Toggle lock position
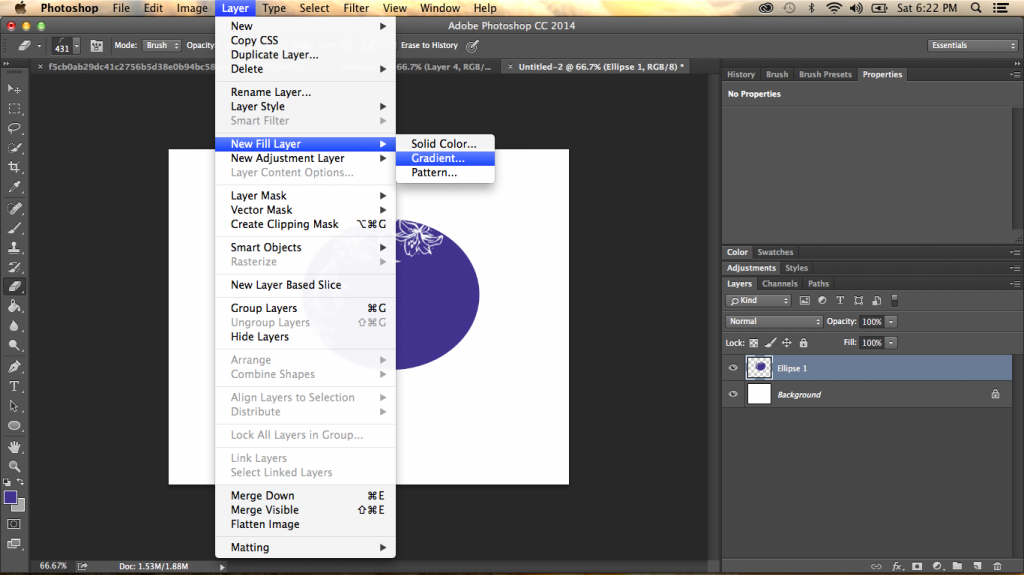Image resolution: width=1024 pixels, height=575 pixels. [787, 342]
